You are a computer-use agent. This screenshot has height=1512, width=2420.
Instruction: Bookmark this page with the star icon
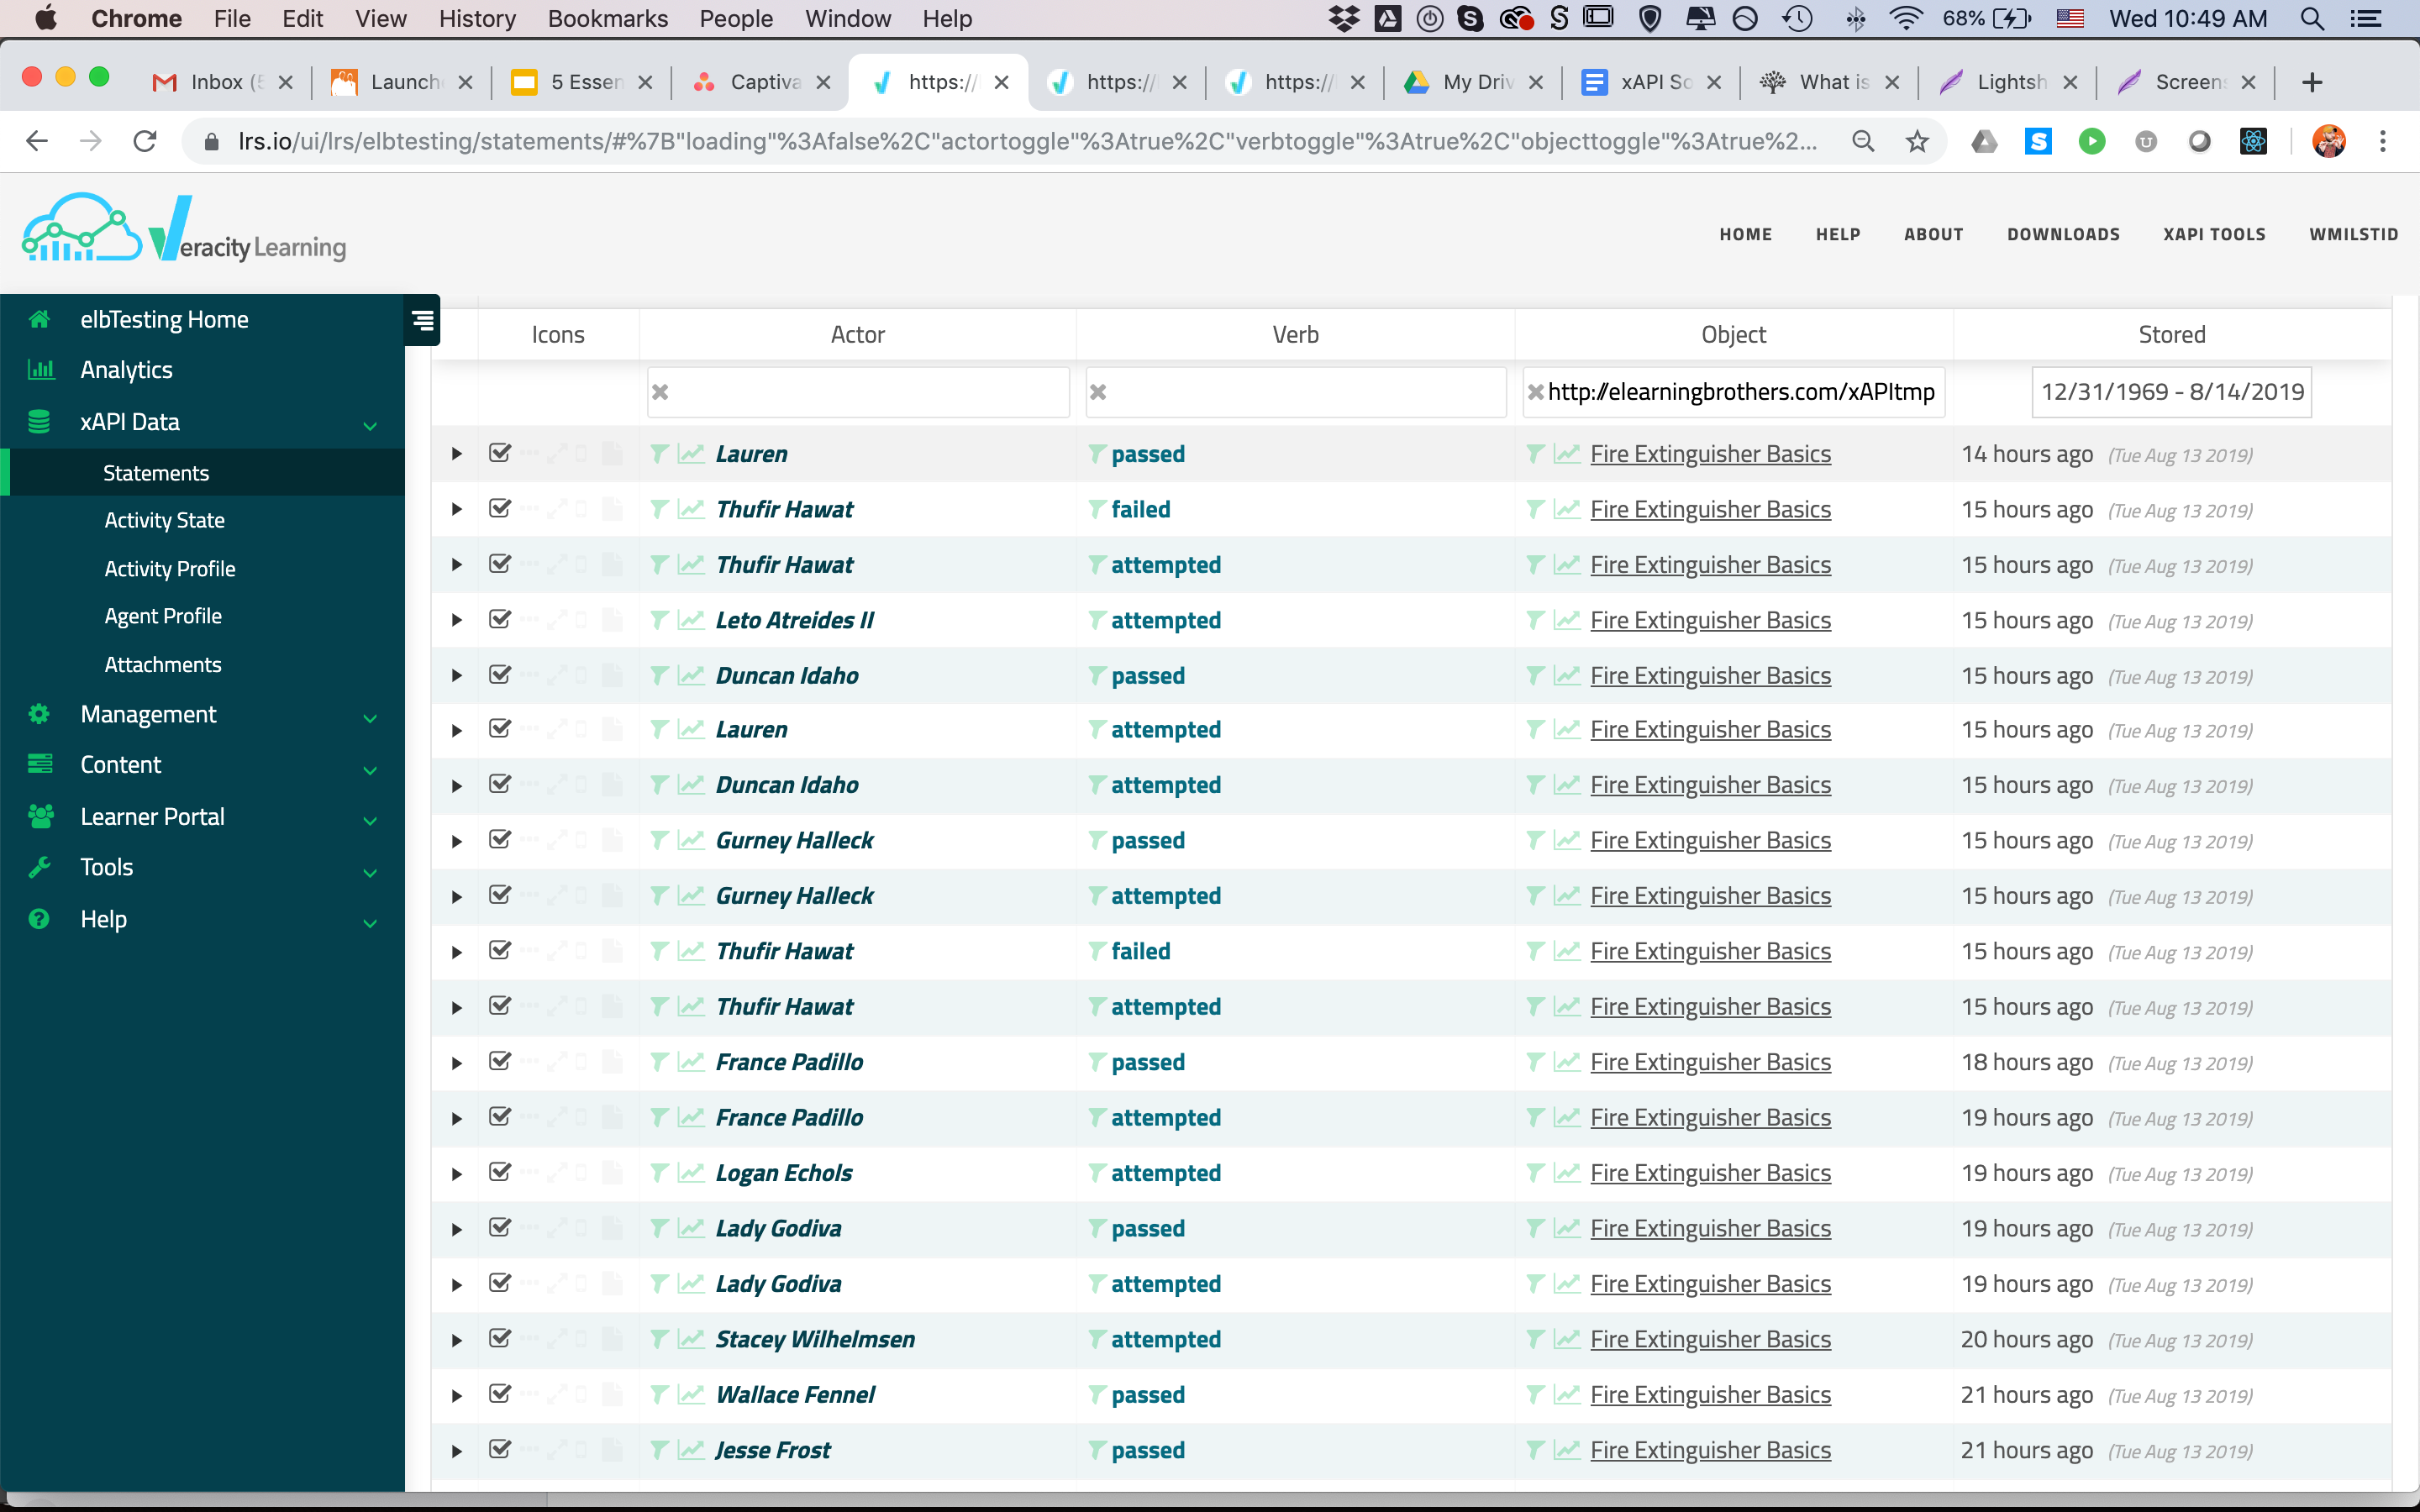1916,141
